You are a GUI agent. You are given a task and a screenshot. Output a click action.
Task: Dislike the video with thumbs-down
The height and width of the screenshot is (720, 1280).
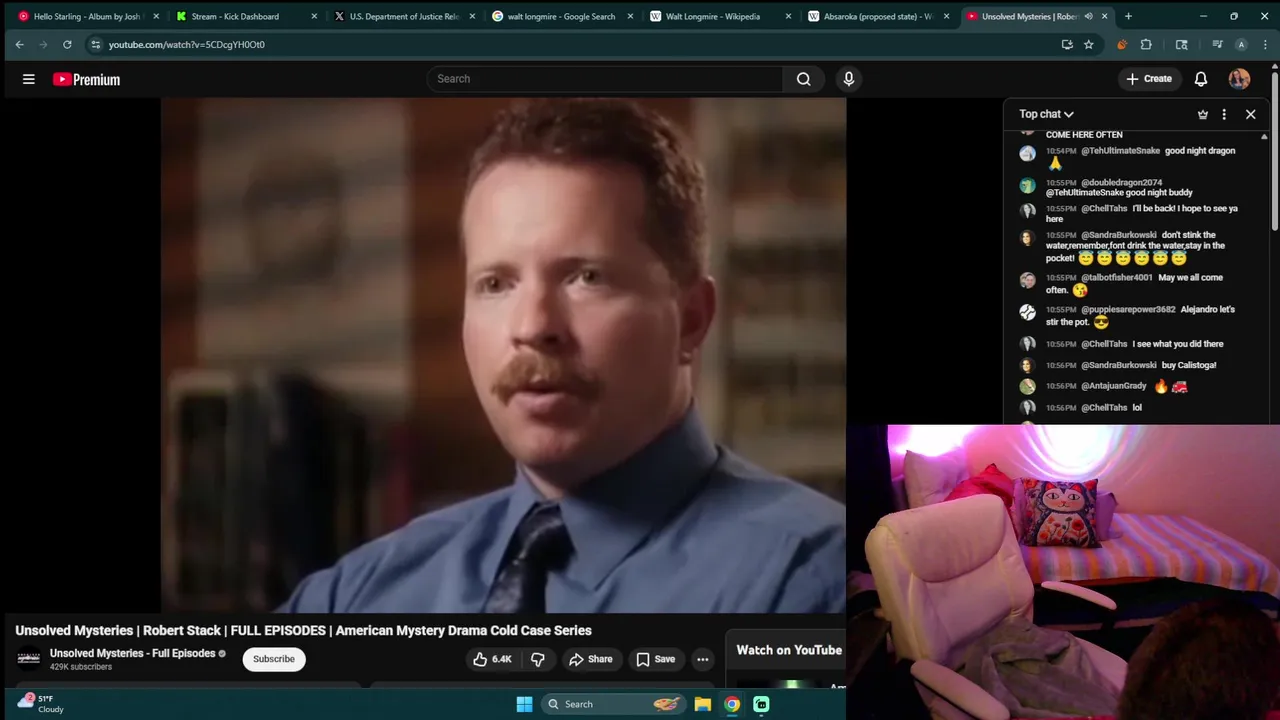point(537,659)
